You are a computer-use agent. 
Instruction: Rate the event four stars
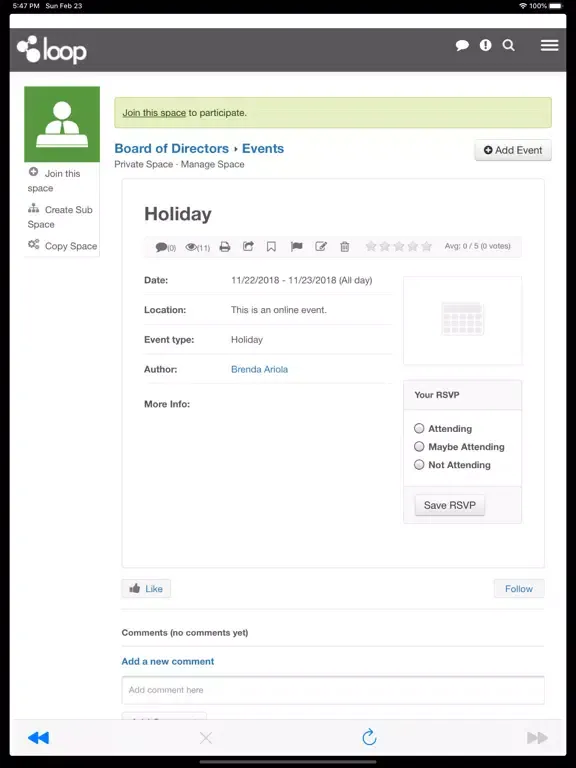click(x=413, y=246)
